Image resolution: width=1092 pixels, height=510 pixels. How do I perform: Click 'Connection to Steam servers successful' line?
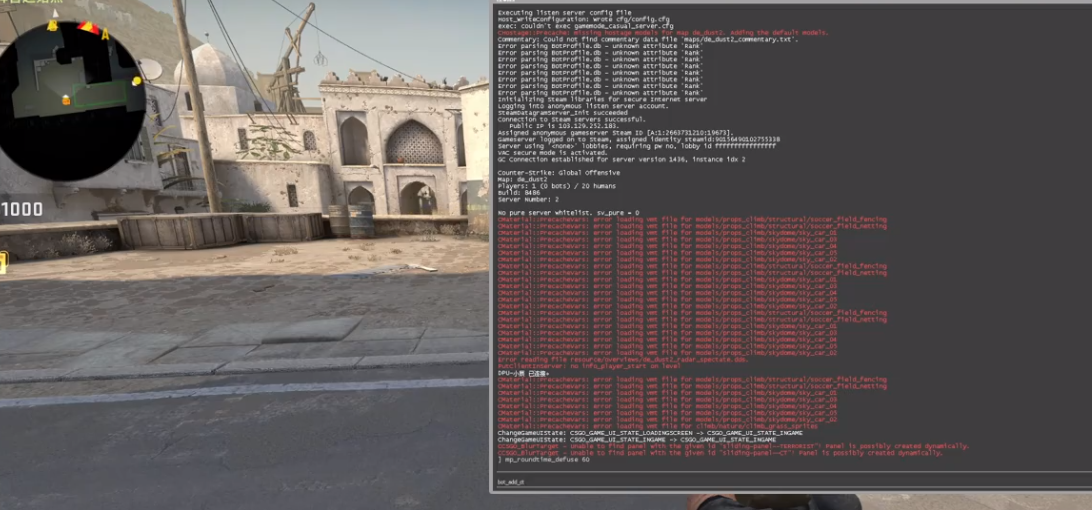[x=571, y=119]
